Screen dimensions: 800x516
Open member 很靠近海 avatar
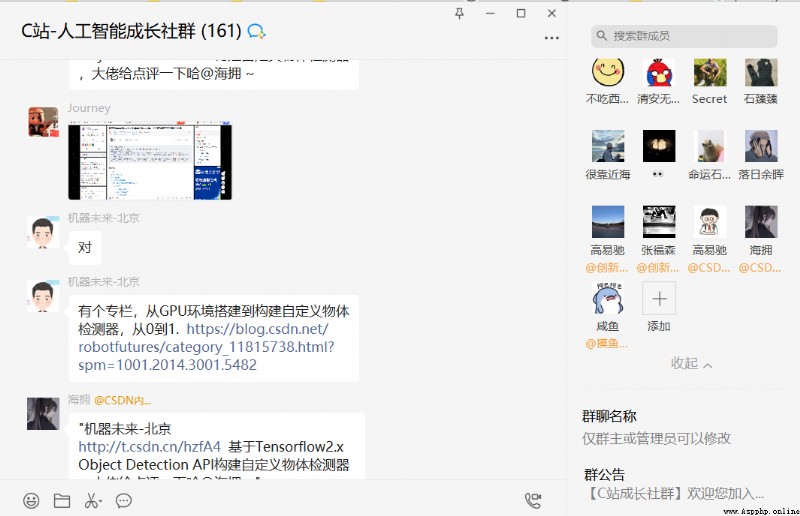click(608, 146)
